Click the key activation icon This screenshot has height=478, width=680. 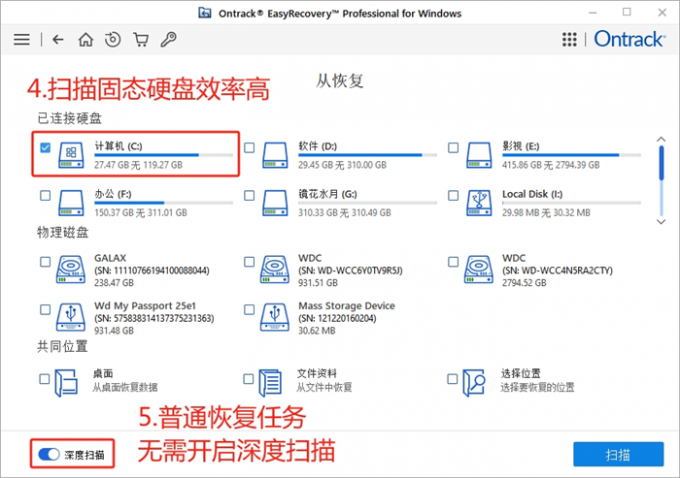(x=169, y=40)
